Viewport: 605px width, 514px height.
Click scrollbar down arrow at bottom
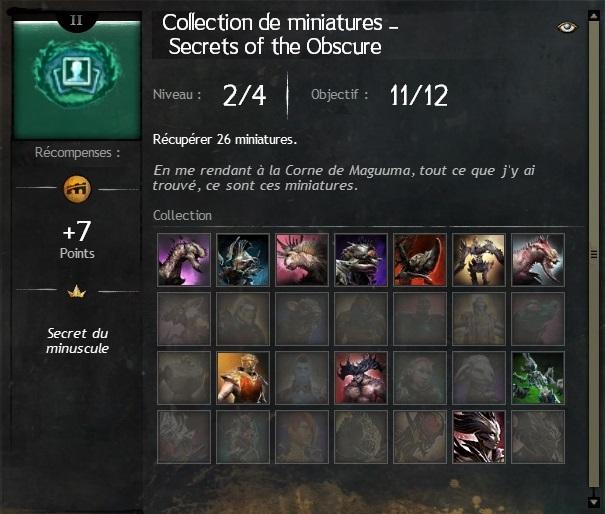593,502
